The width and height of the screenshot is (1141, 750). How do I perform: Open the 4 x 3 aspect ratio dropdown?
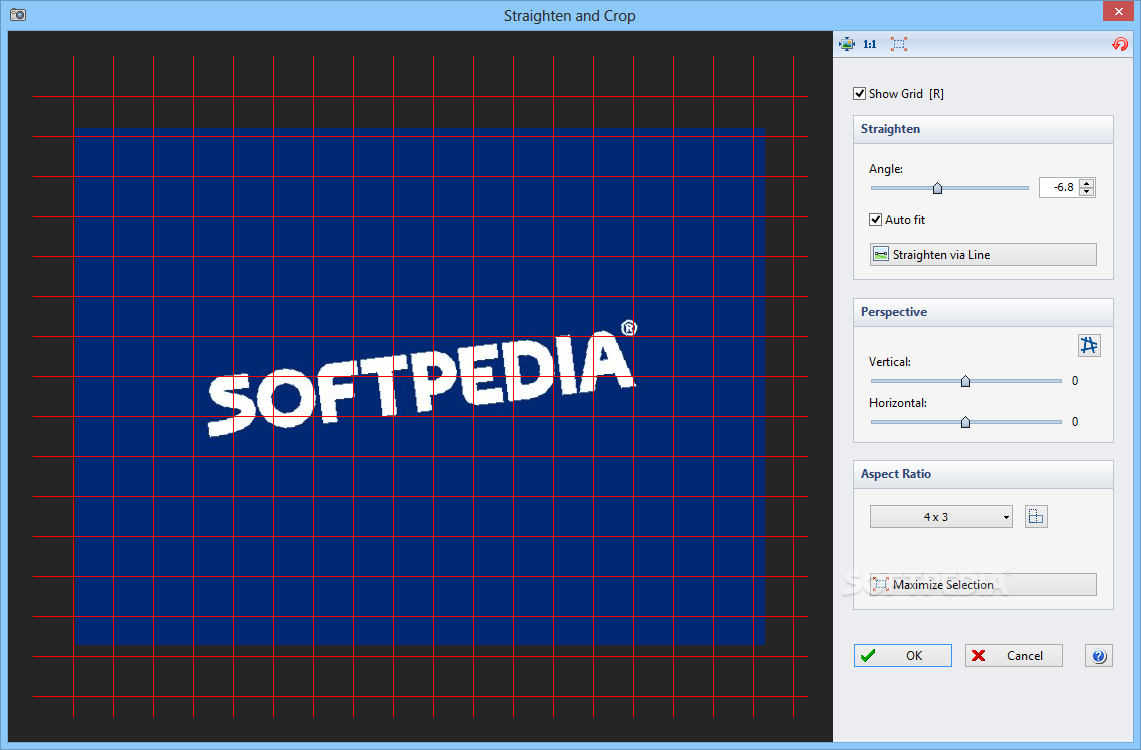point(941,516)
